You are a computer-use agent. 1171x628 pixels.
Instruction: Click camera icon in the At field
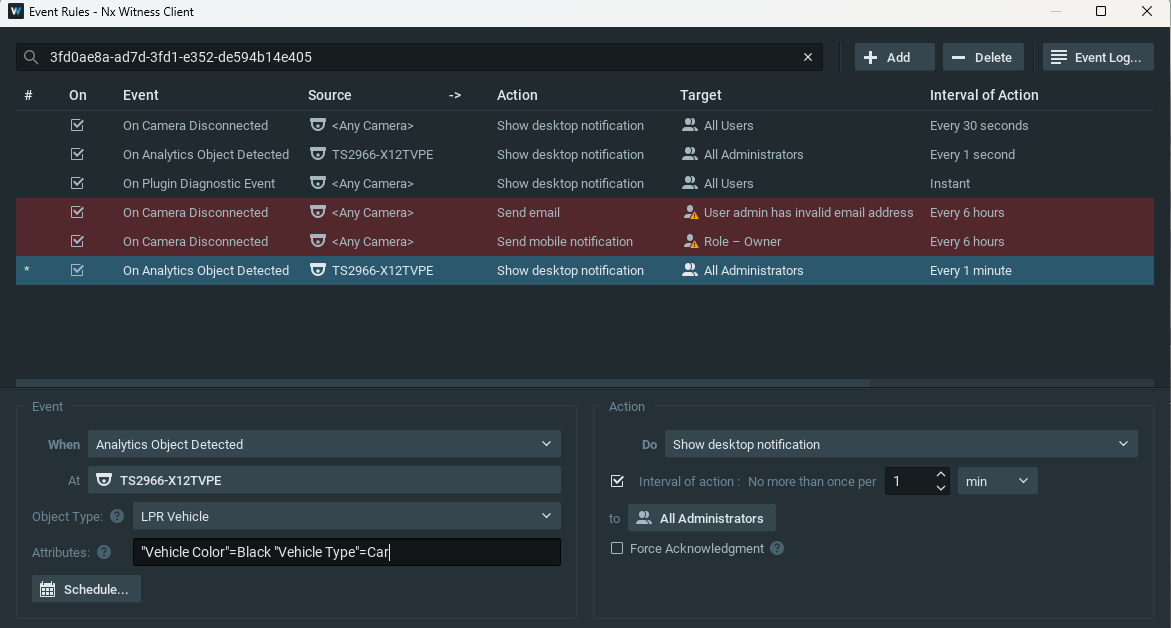105,480
